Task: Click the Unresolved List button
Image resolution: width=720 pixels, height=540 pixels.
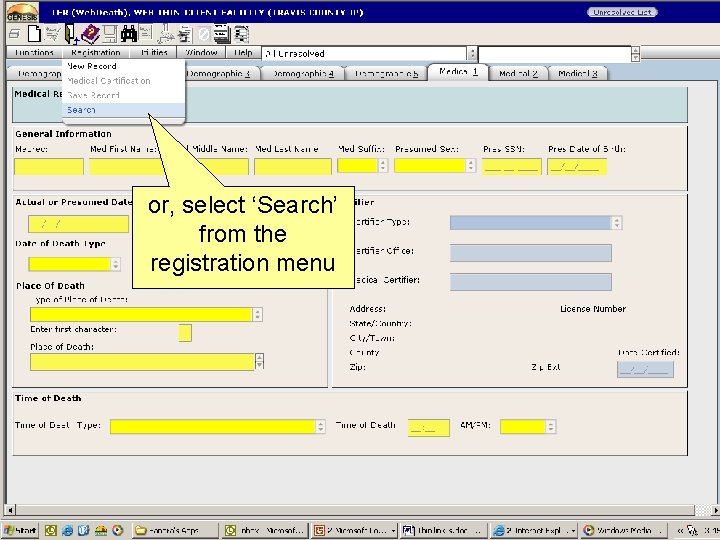Action: pos(622,12)
